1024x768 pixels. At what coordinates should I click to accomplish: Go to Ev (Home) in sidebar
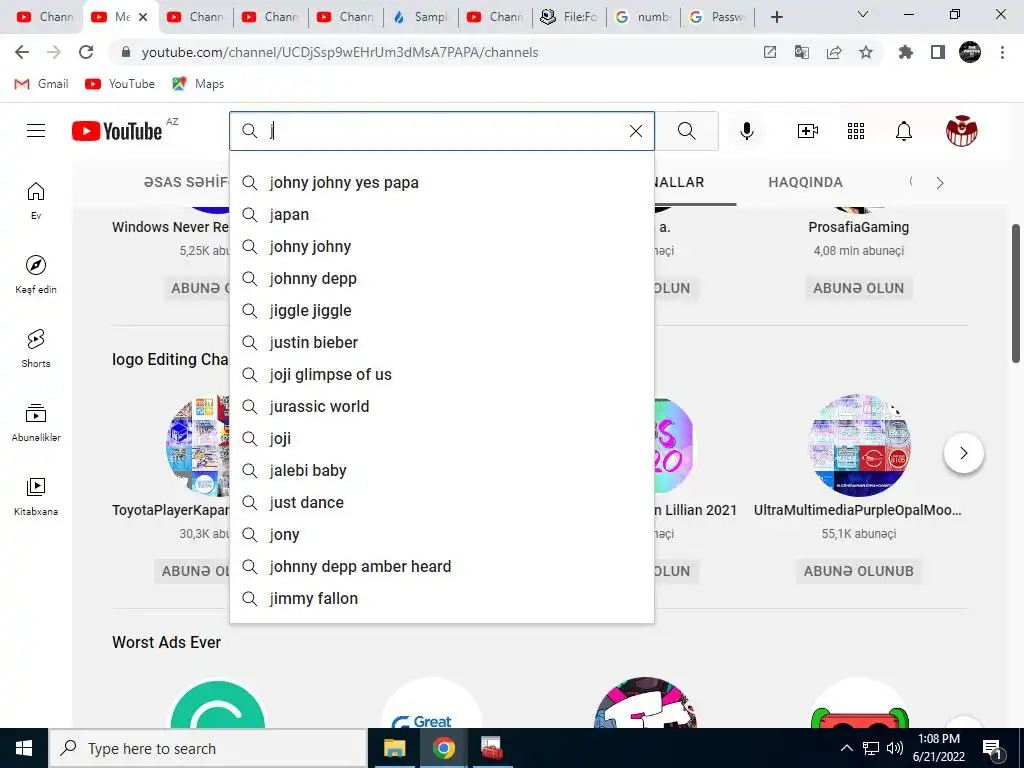coord(36,200)
